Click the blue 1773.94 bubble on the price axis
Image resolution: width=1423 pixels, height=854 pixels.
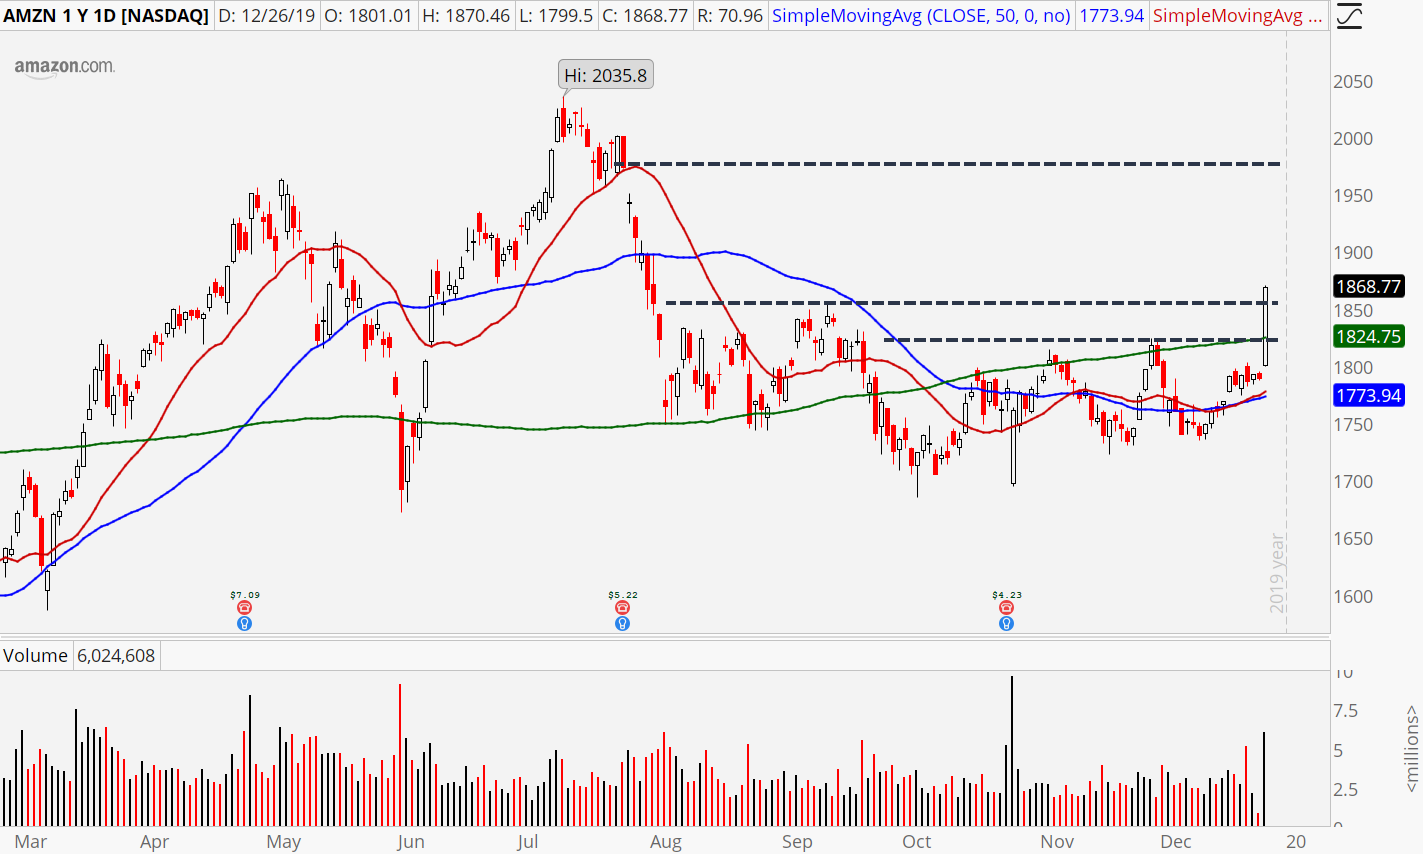point(1369,396)
